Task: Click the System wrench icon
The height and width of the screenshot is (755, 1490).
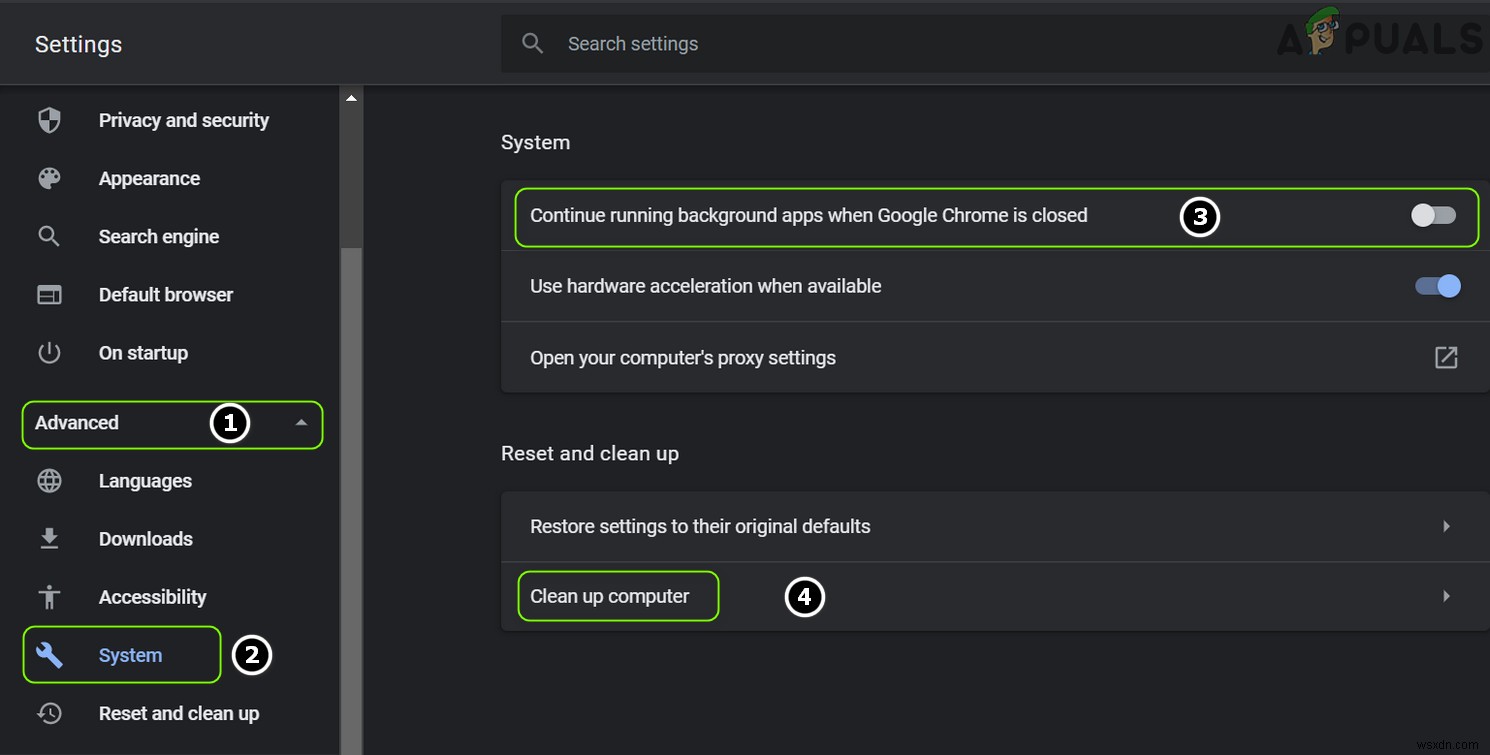Action: pyautogui.click(x=49, y=655)
